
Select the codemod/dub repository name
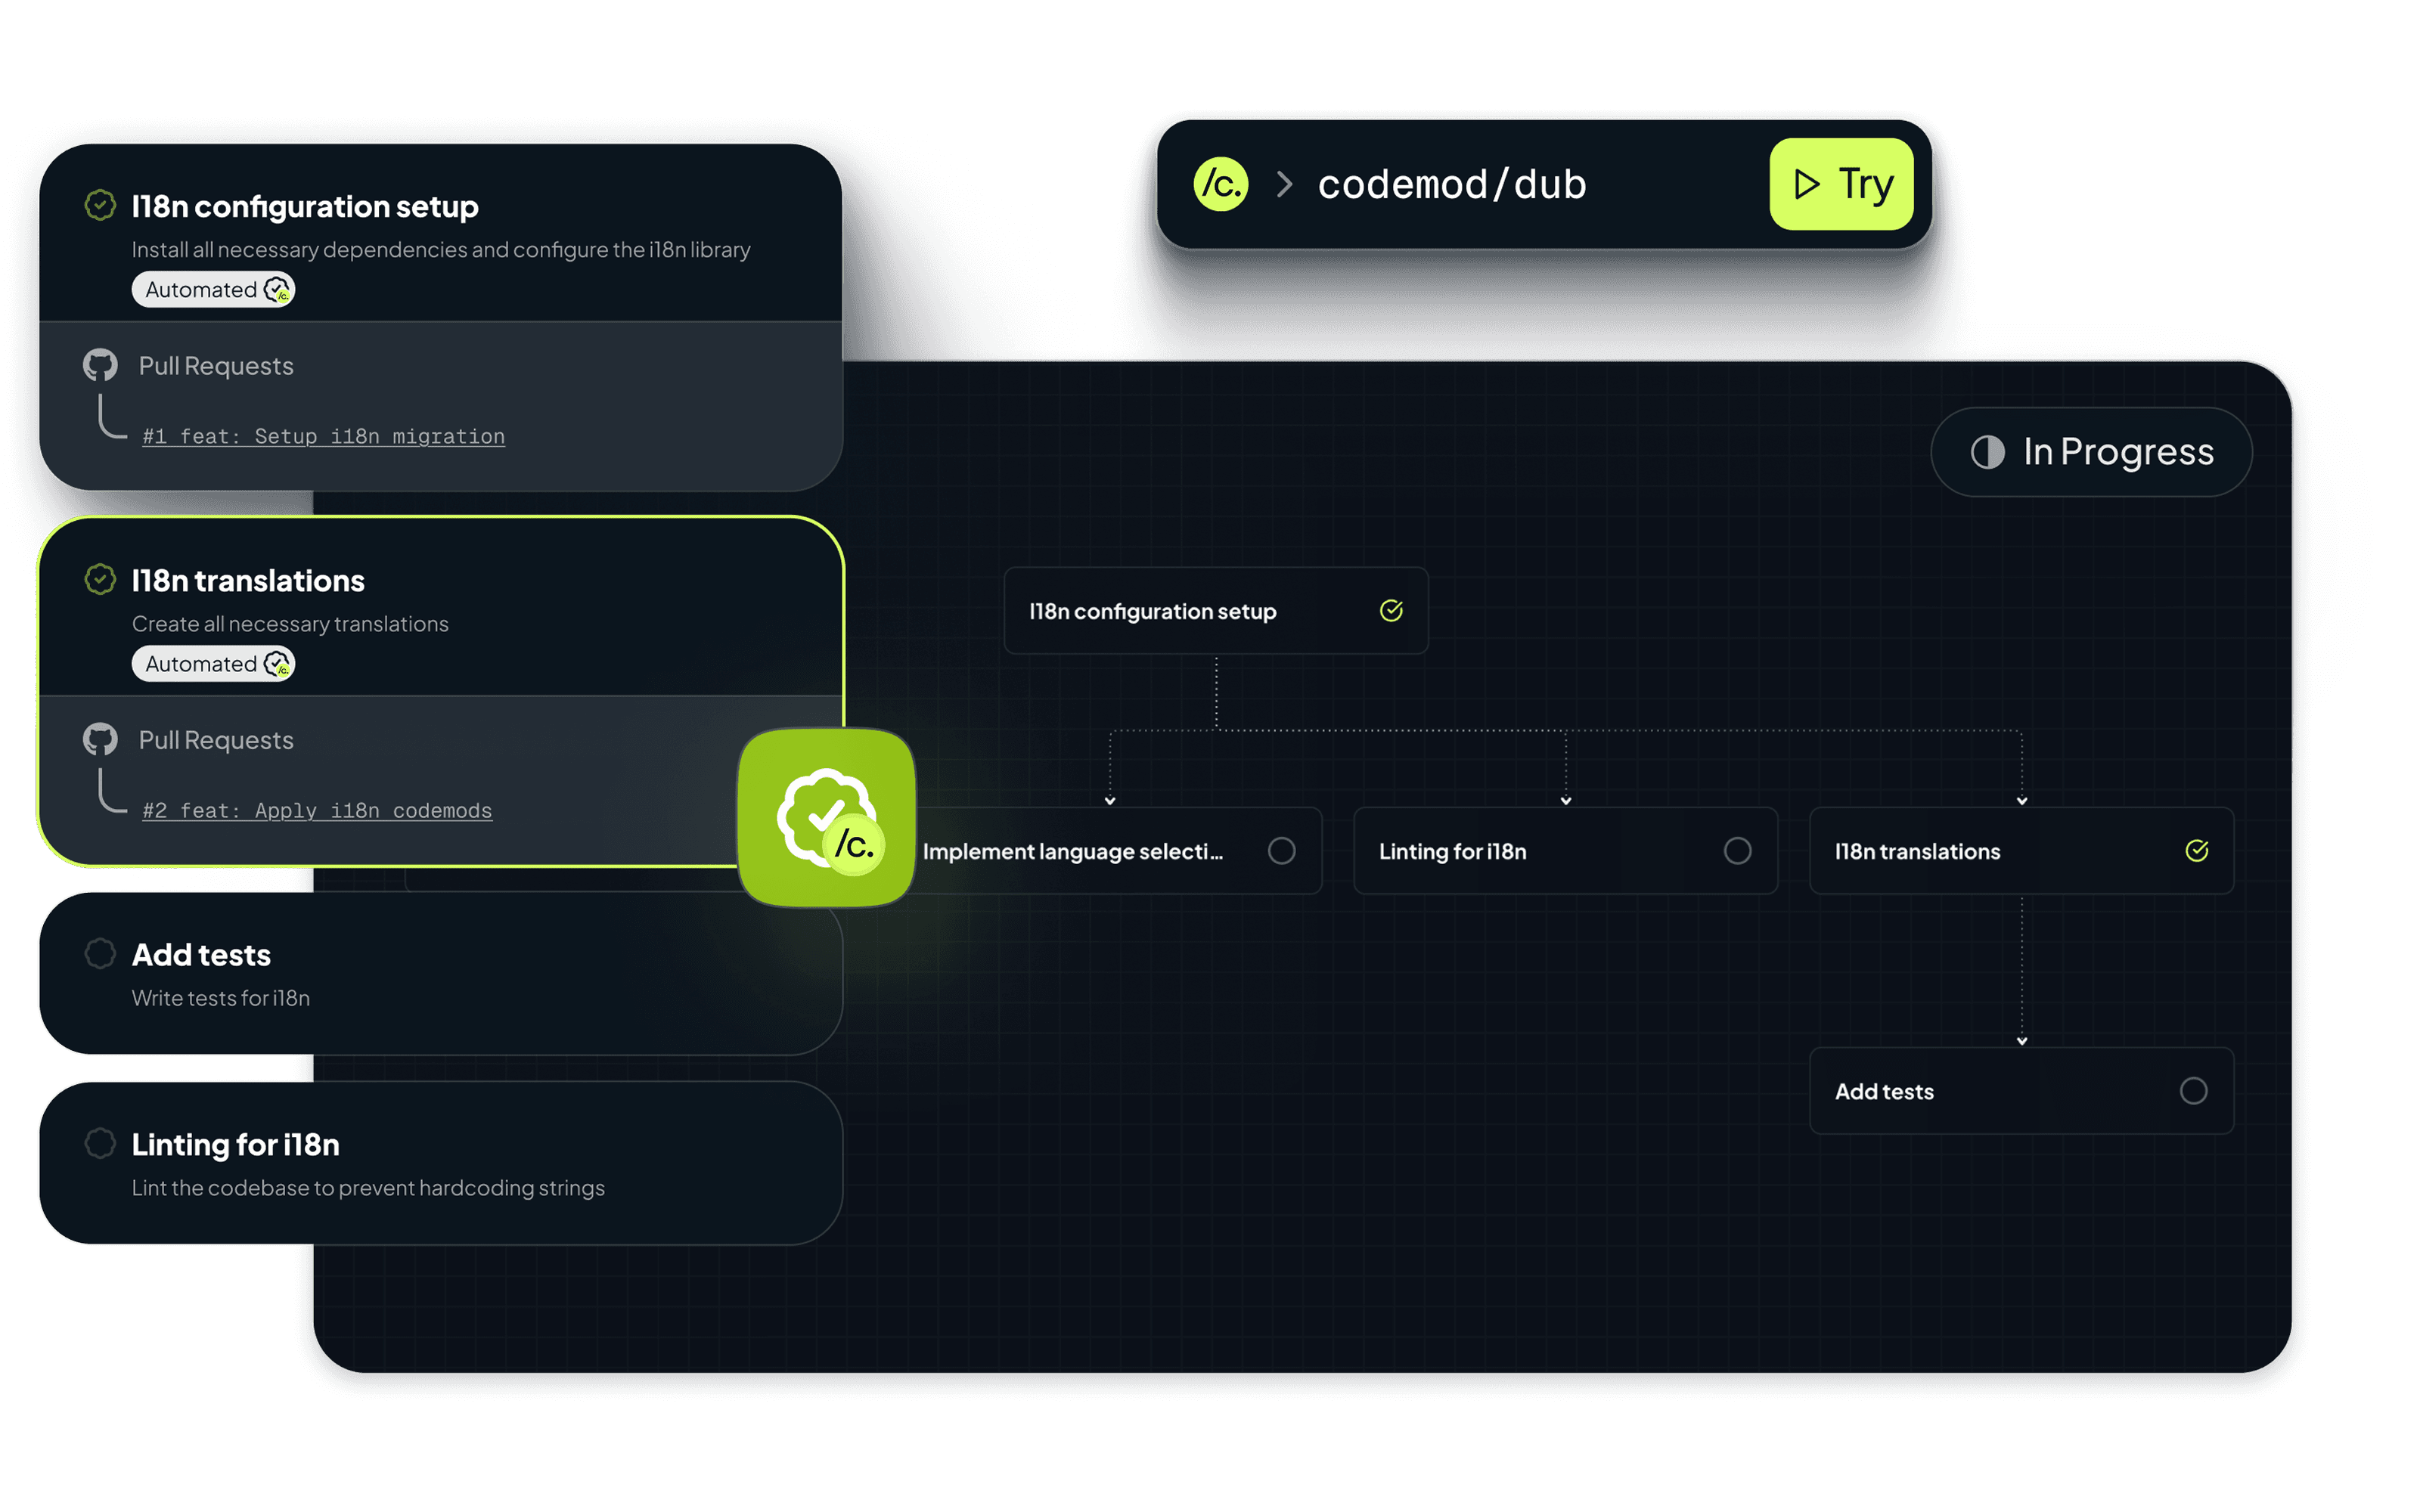pos(1452,184)
